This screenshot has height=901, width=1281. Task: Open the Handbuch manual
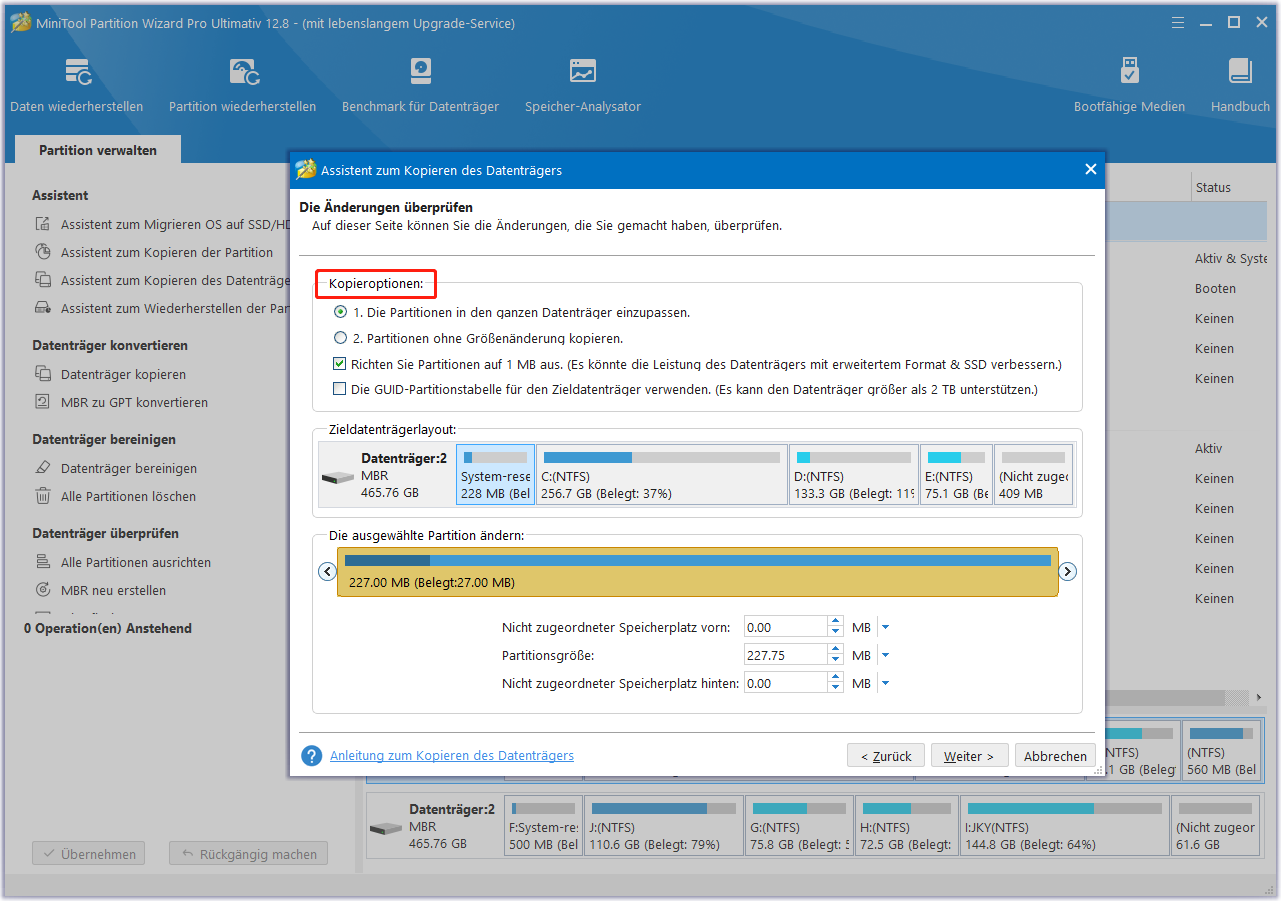click(1240, 85)
